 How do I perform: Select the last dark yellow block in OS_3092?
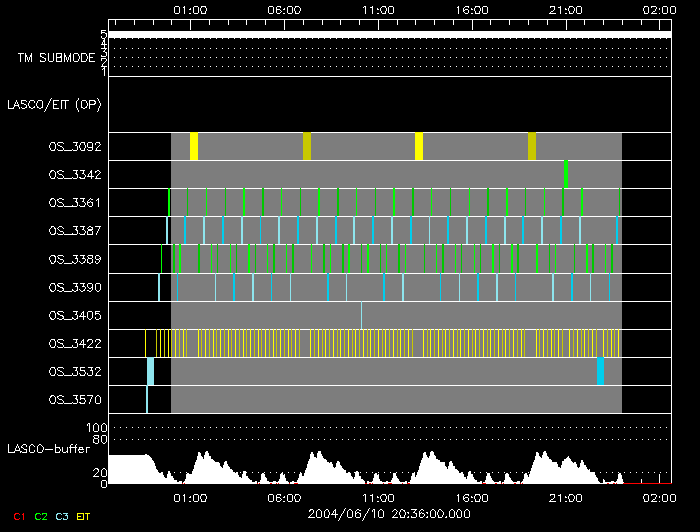[532, 146]
